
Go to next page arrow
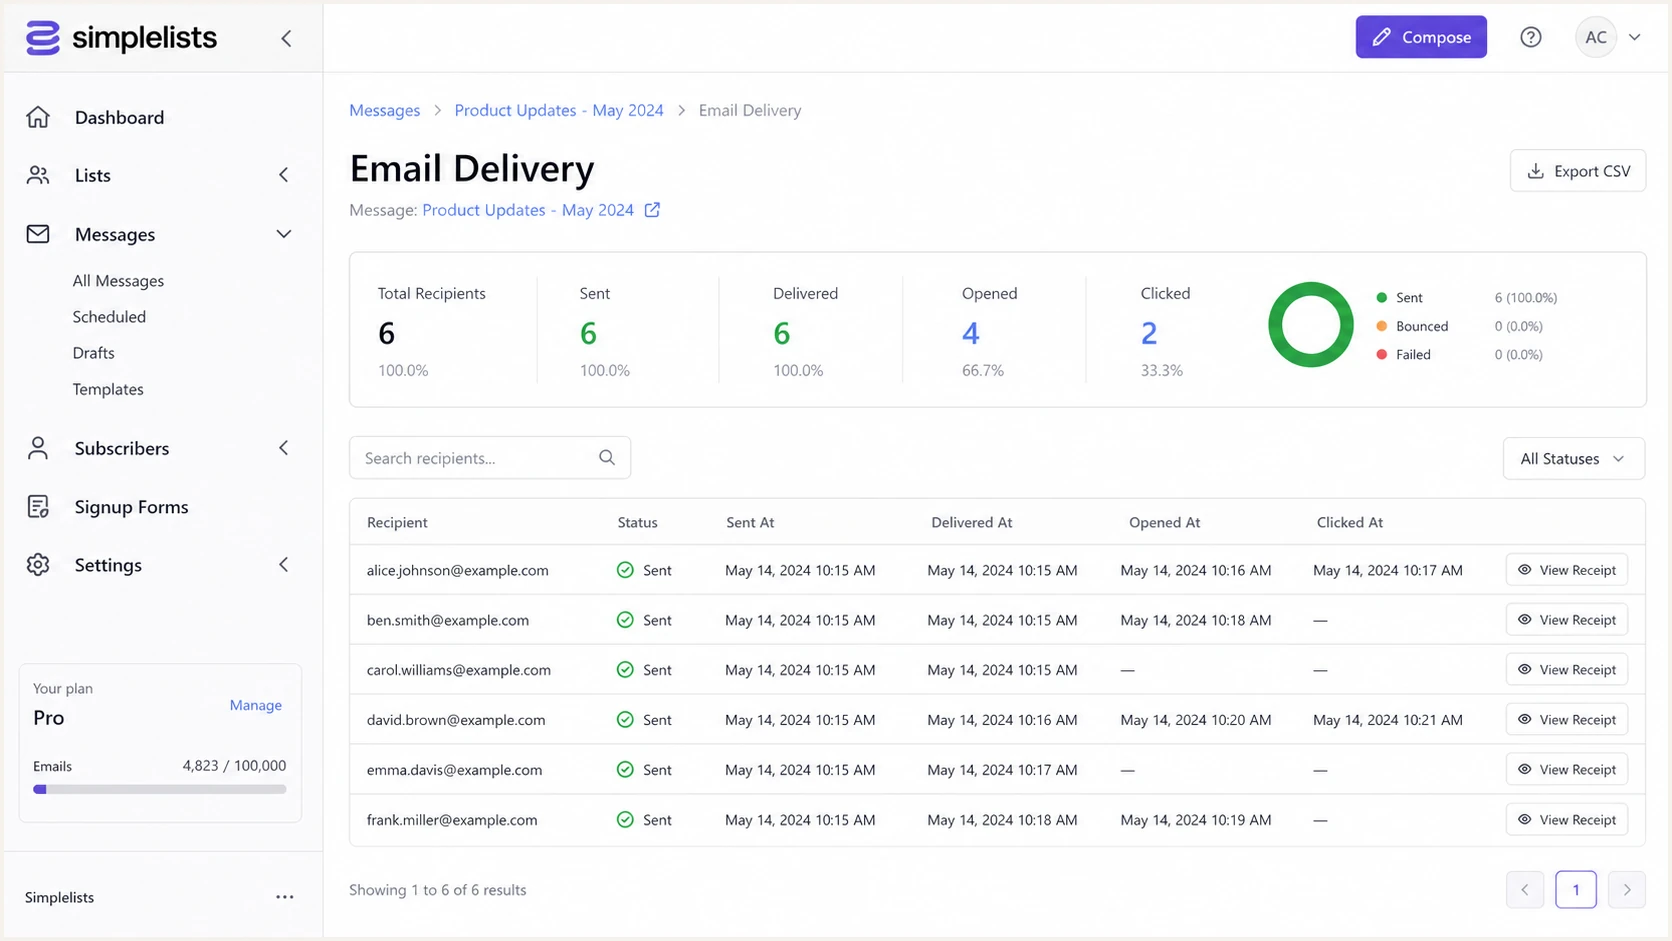pyautogui.click(x=1627, y=890)
